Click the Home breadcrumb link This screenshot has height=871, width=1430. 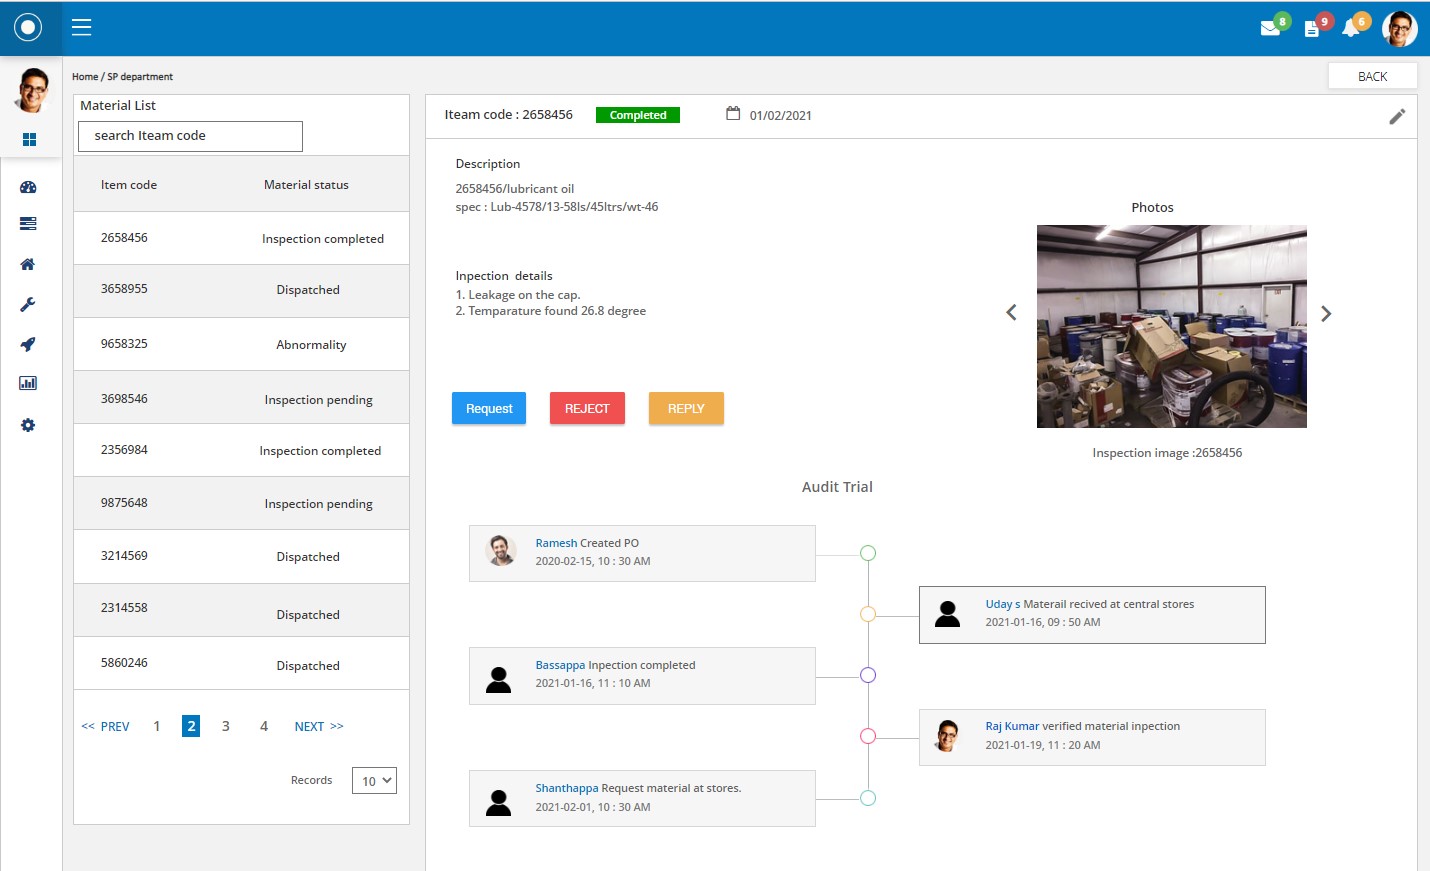[x=85, y=77]
